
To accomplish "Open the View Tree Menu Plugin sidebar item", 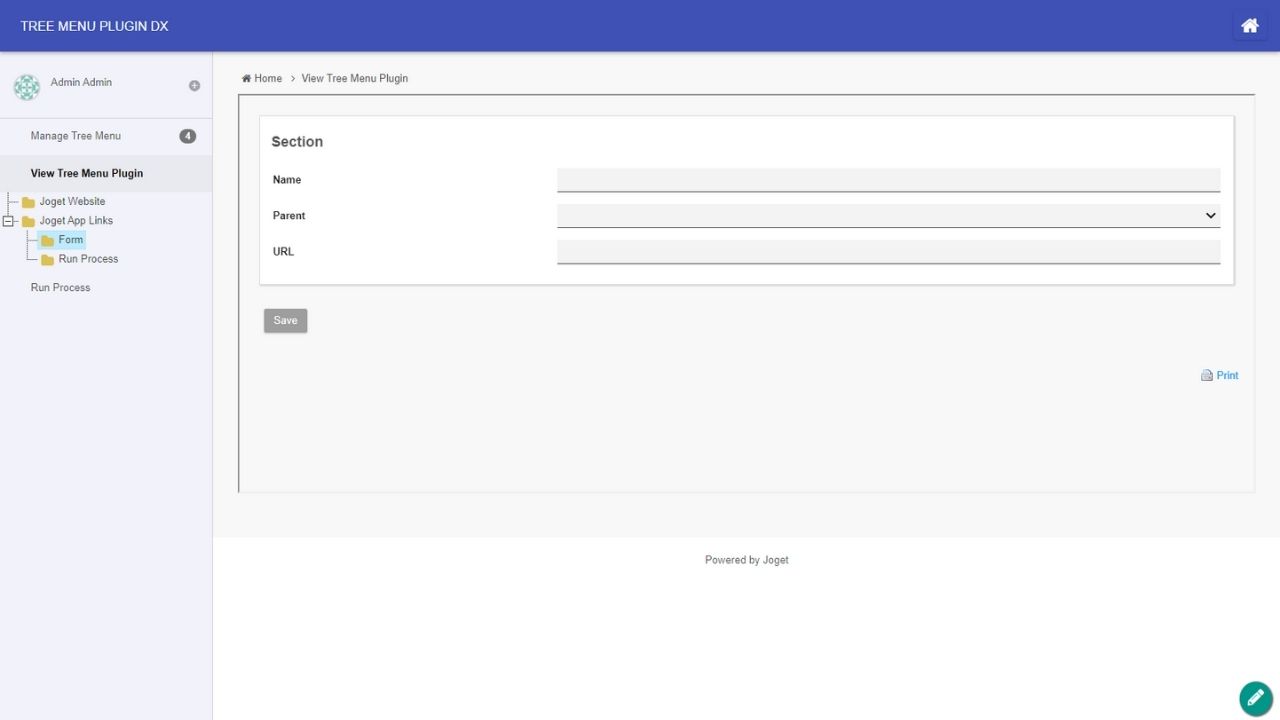I will click(x=87, y=174).
